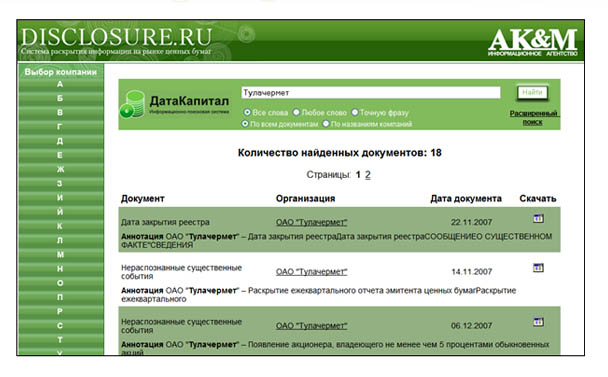Click the date 06.12.2007
Screen dimensions: 608x377
click(471, 325)
